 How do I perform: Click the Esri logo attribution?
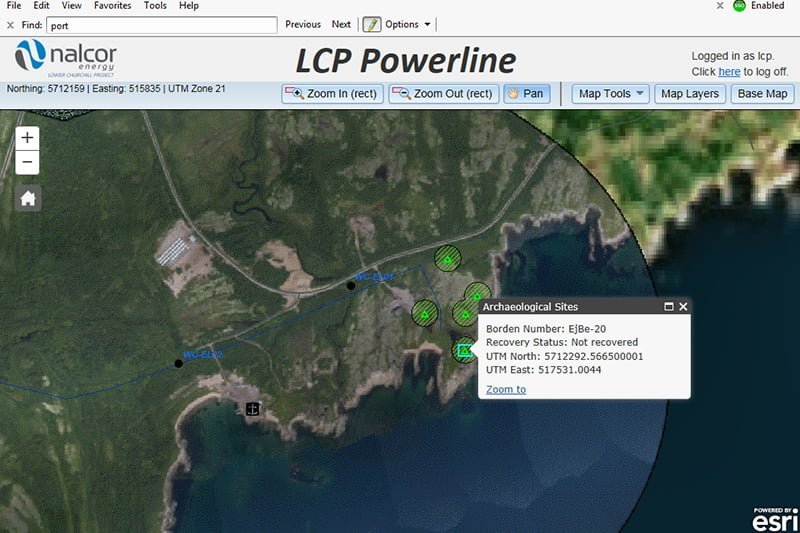pyautogui.click(x=774, y=520)
